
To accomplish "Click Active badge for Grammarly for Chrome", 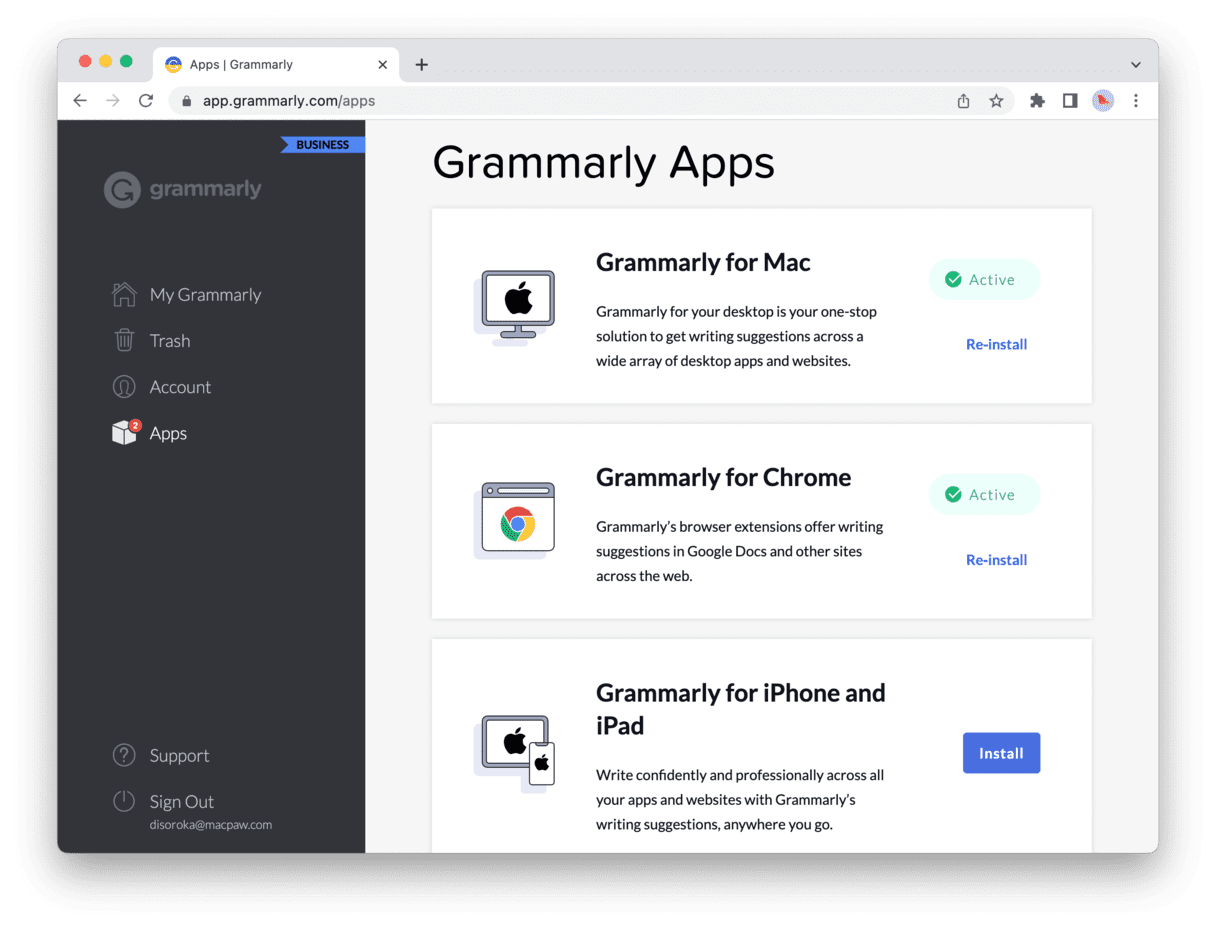I will tap(984, 495).
